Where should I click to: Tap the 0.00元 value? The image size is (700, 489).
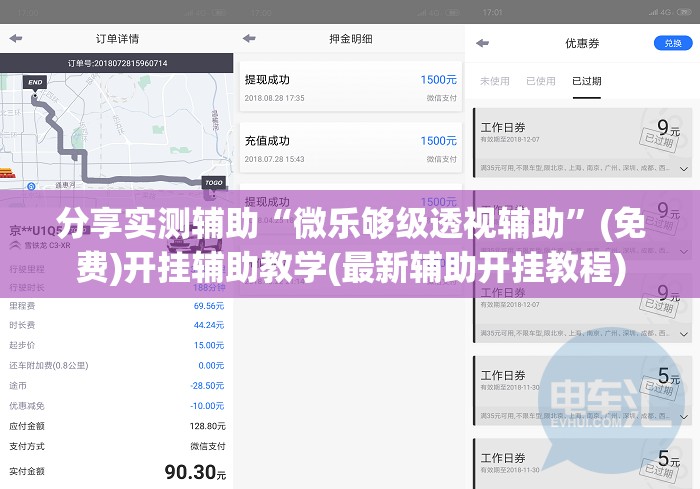(211, 365)
